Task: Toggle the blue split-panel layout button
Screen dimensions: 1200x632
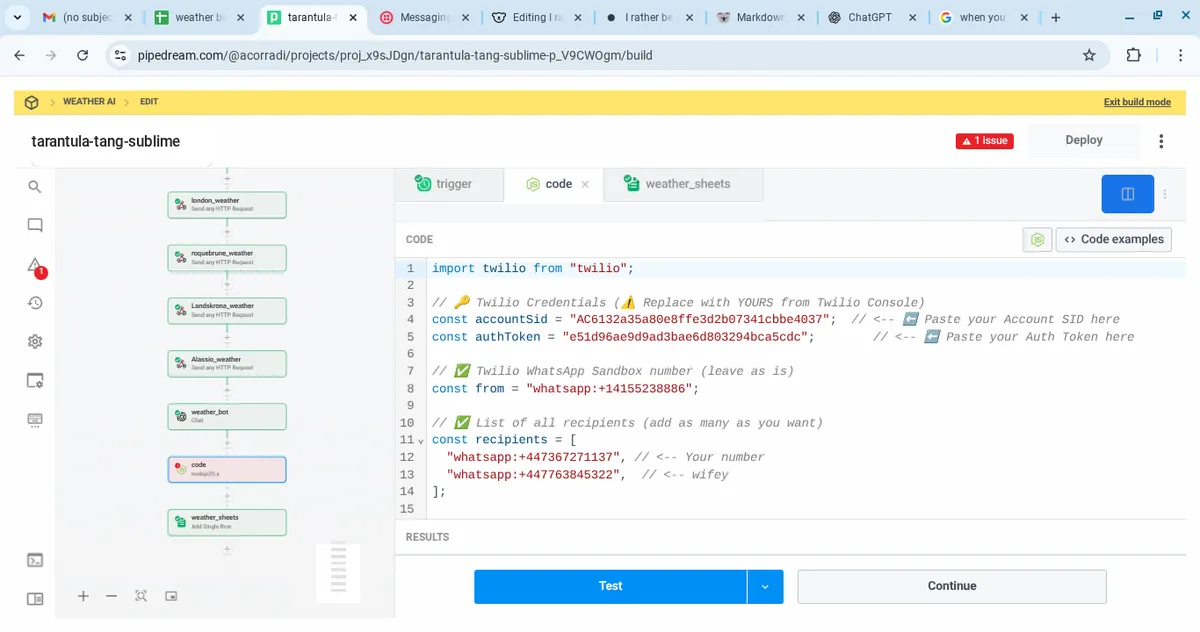Action: coord(1127,194)
